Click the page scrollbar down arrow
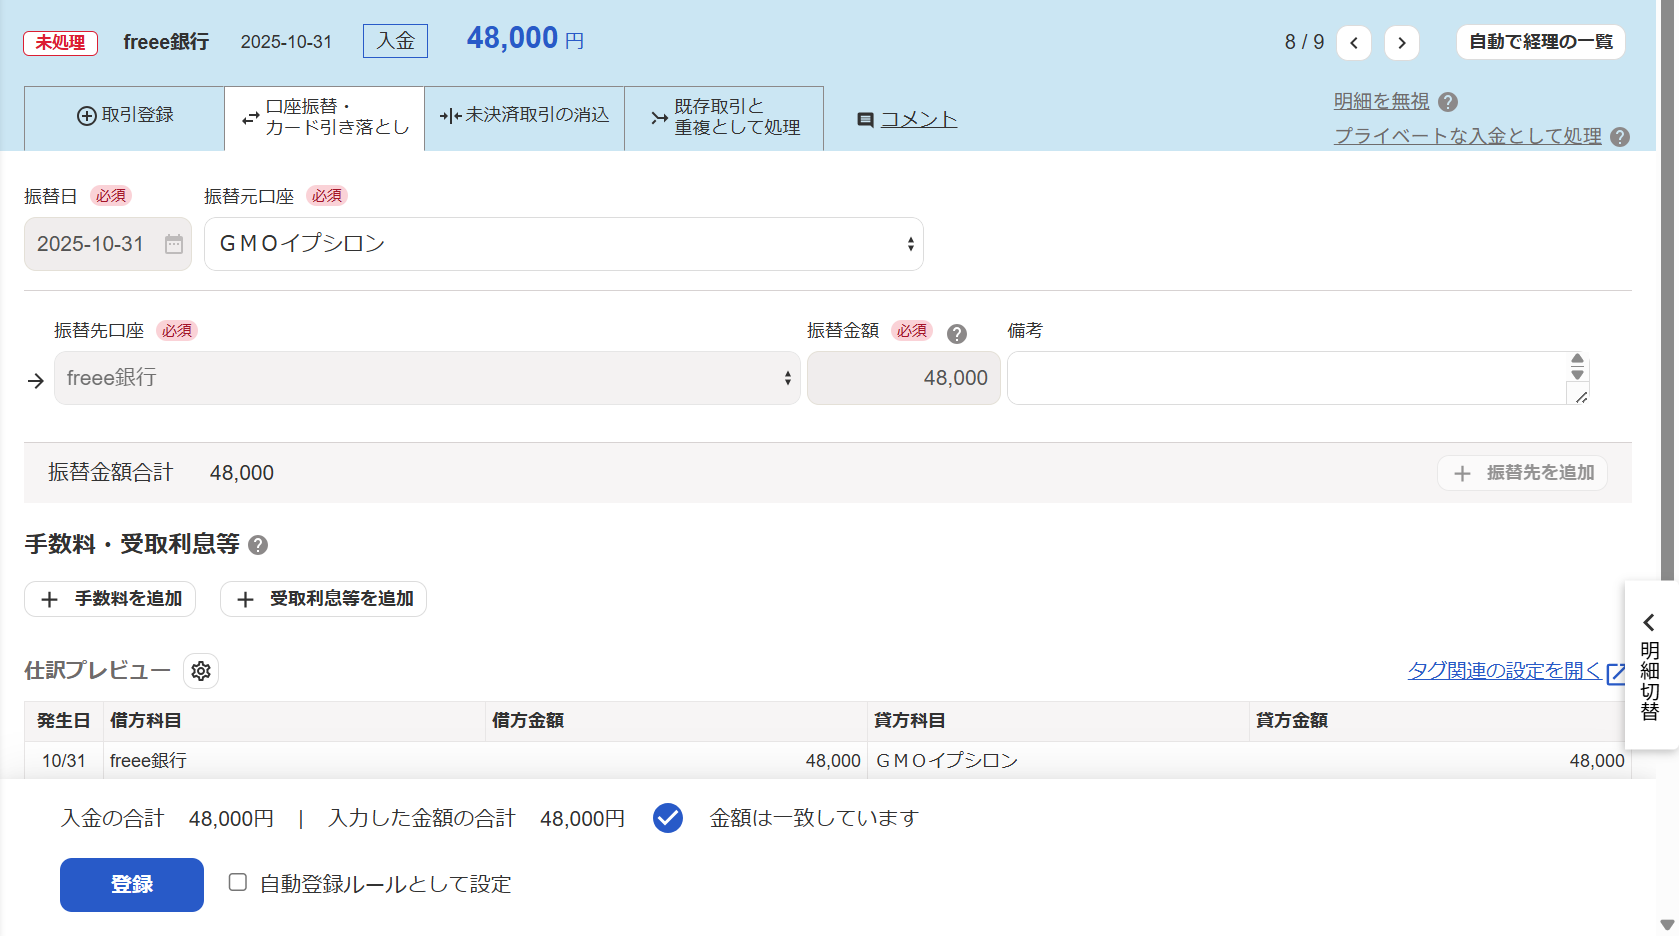This screenshot has height=936, width=1679. coord(1667,925)
